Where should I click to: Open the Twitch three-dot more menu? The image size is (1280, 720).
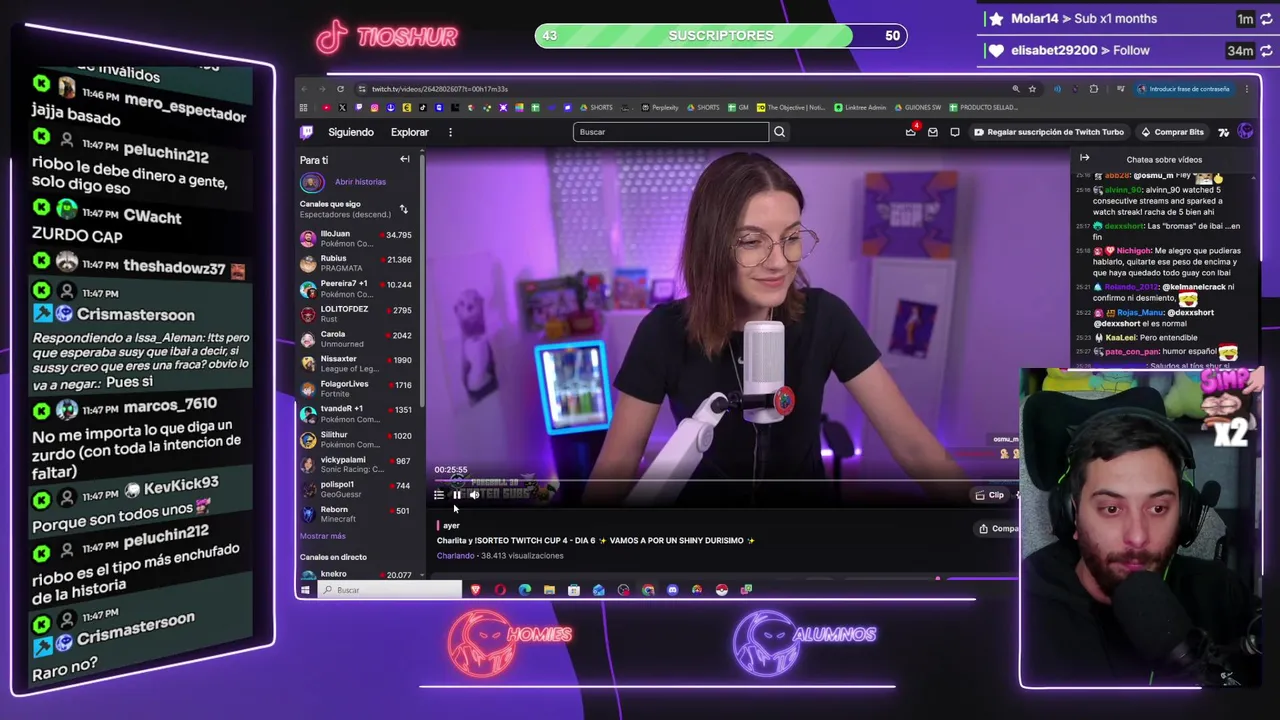click(x=450, y=132)
